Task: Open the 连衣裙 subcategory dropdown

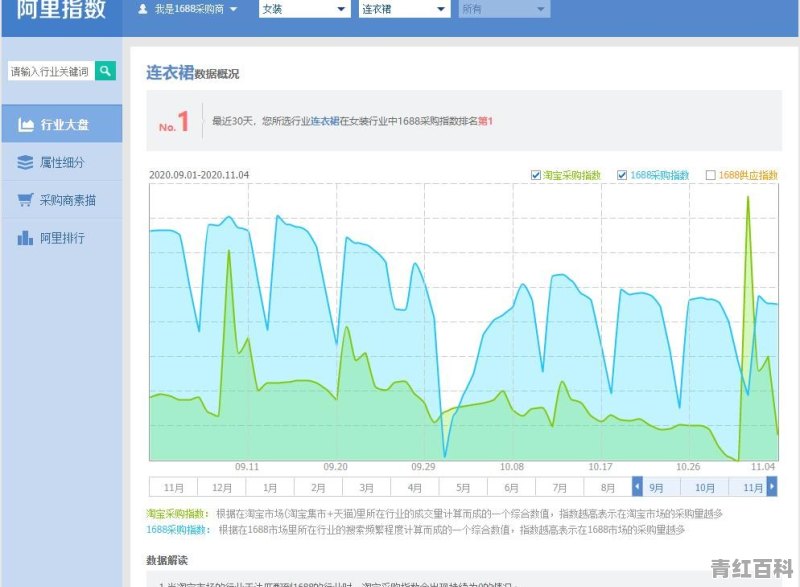Action: pos(404,9)
